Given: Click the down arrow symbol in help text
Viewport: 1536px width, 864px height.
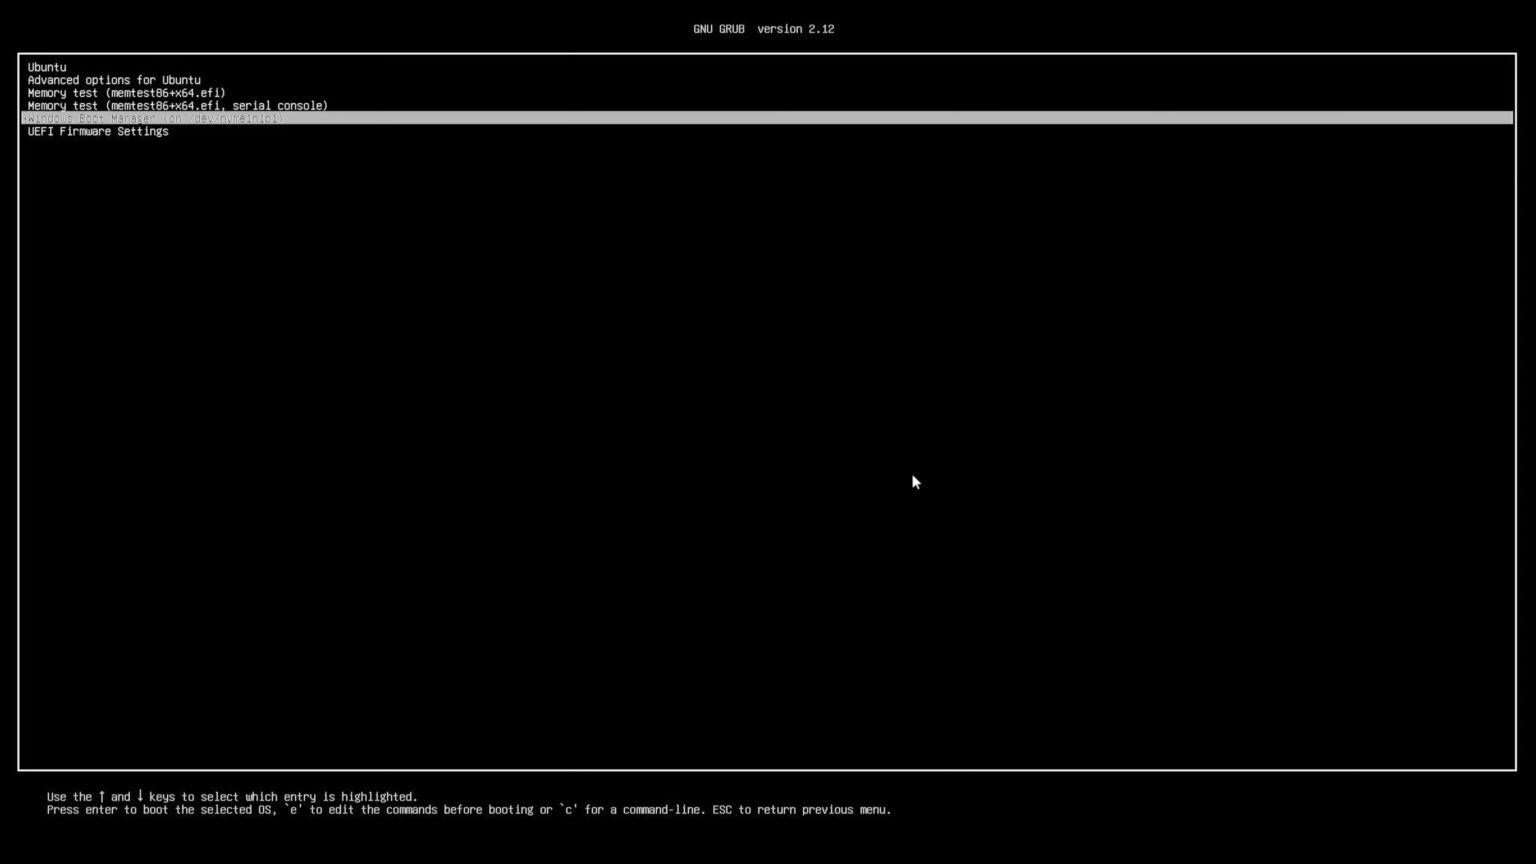Looking at the screenshot, I should tap(138, 796).
